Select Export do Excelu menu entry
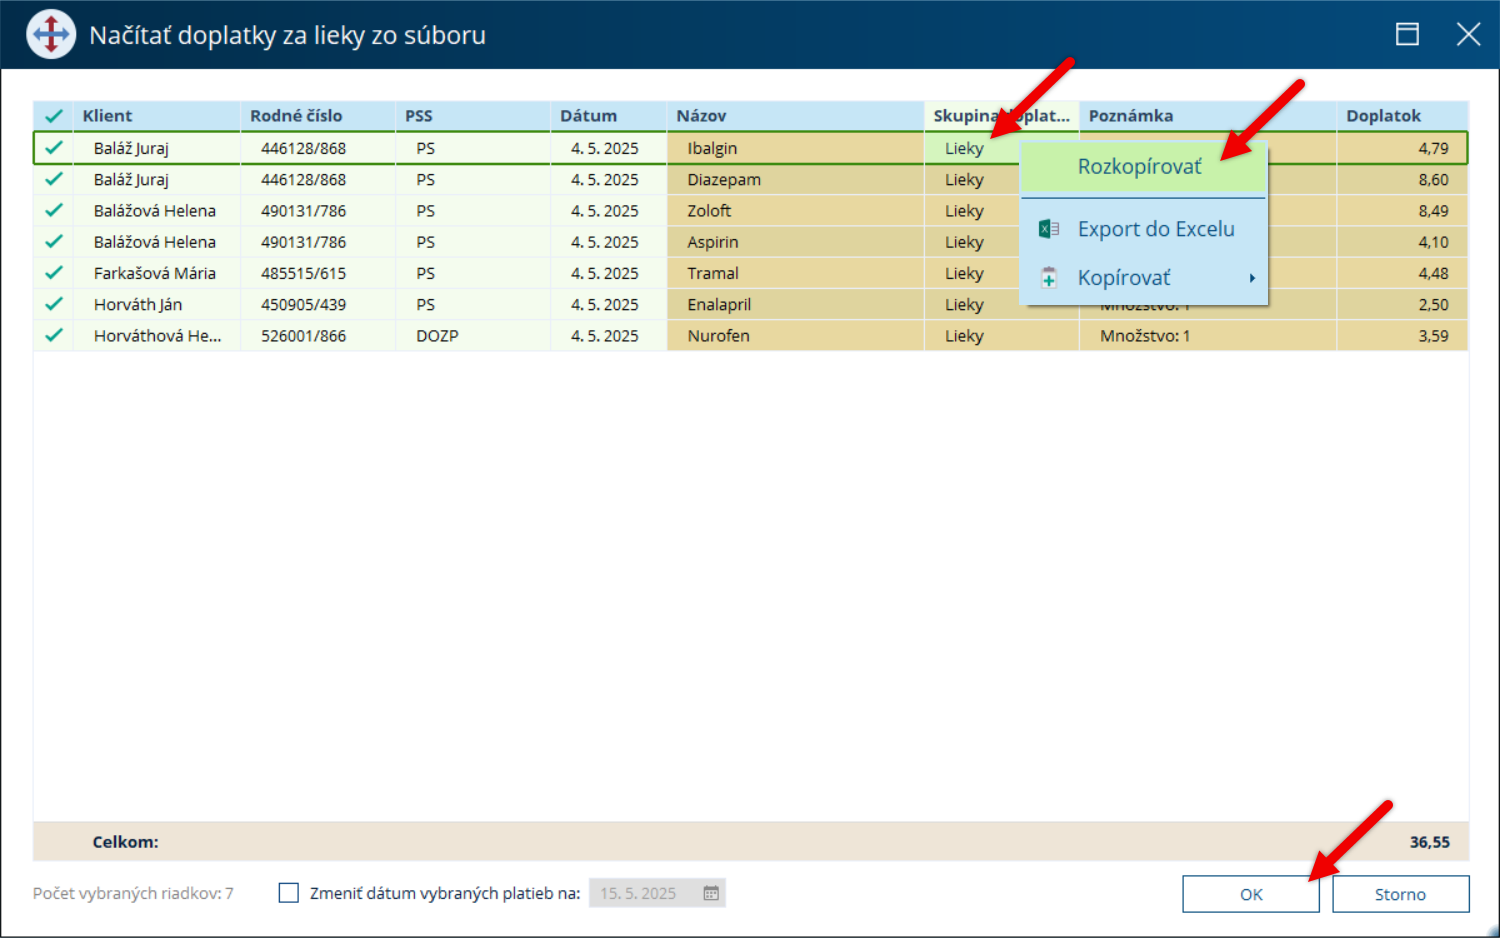The image size is (1500, 938). (1143, 229)
